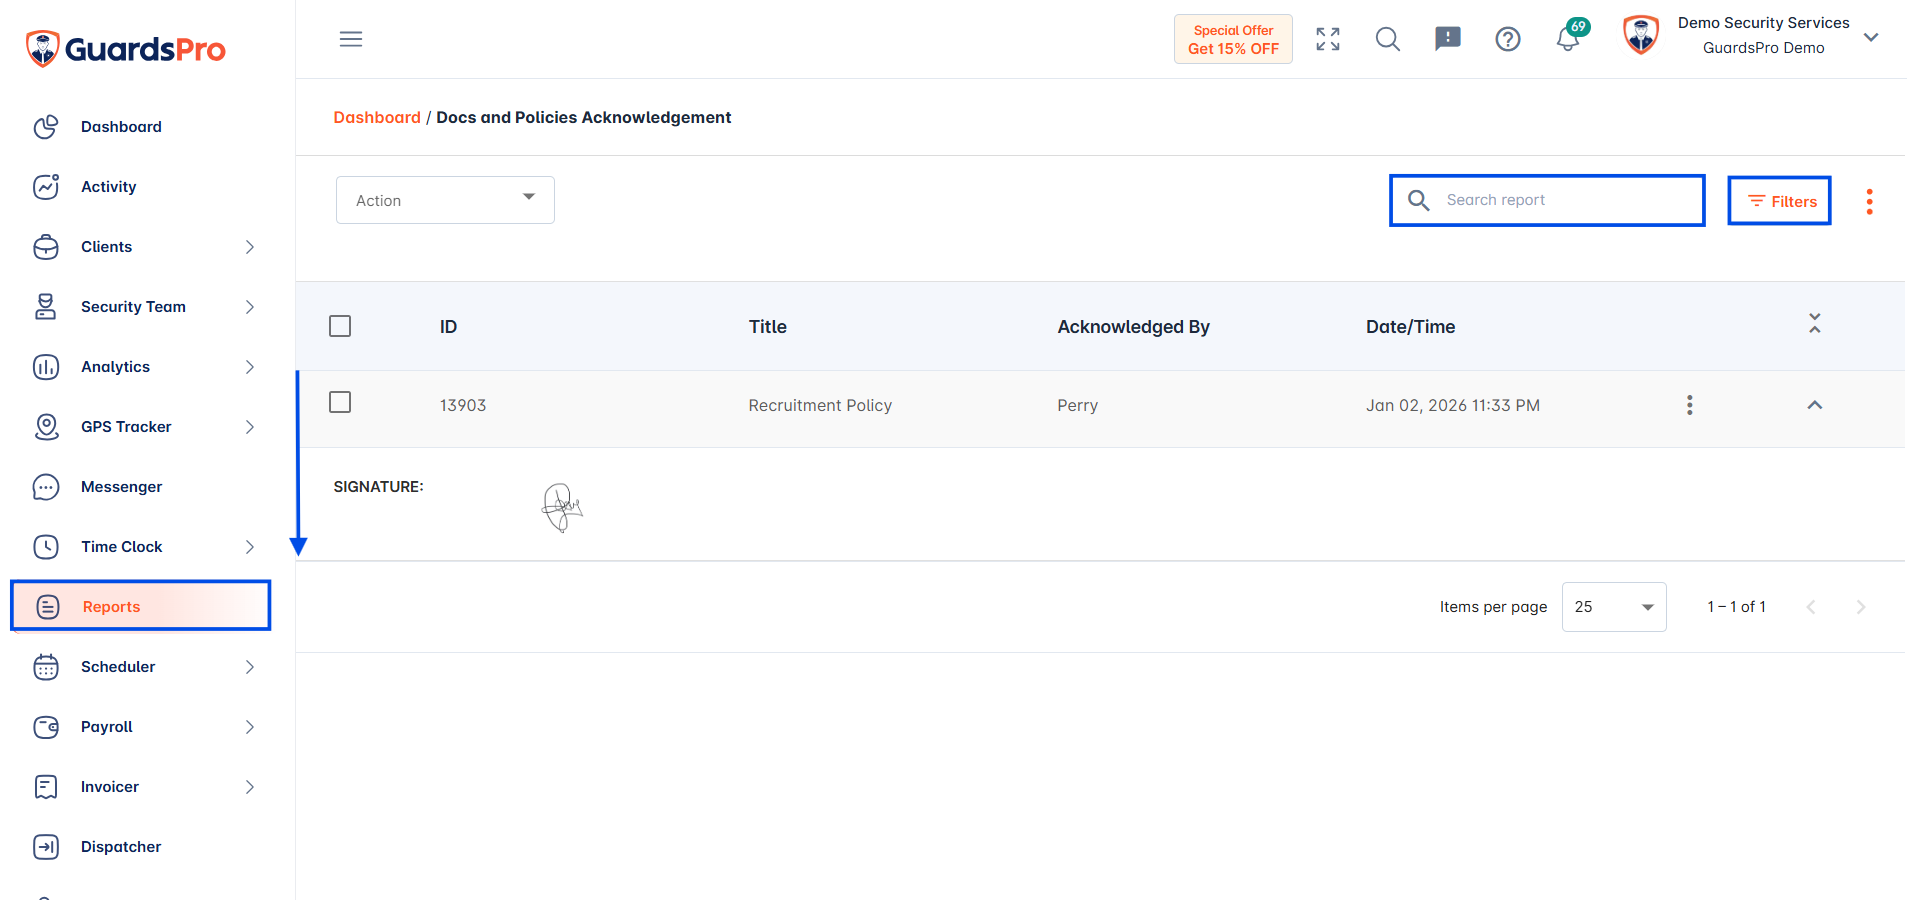Viewport: 1907px width, 900px height.
Task: View the signature image thumbnail
Action: tap(562, 507)
